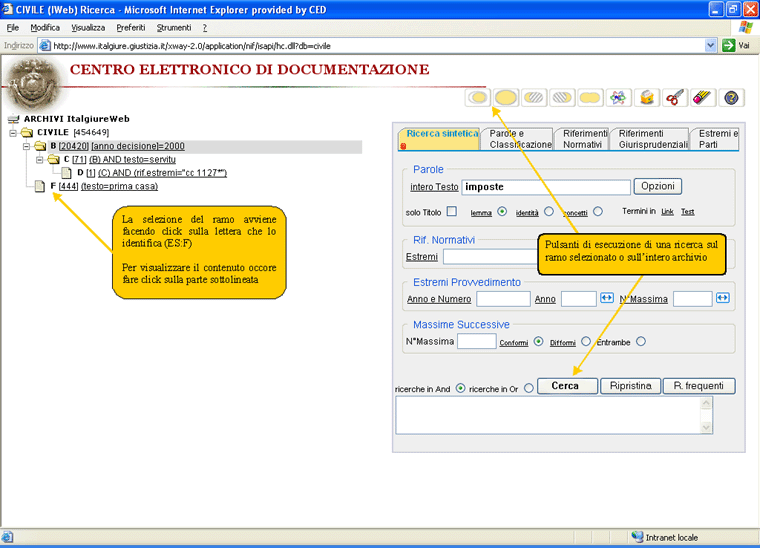Open the ? help menu
This screenshot has height=548, width=760.
click(205, 28)
